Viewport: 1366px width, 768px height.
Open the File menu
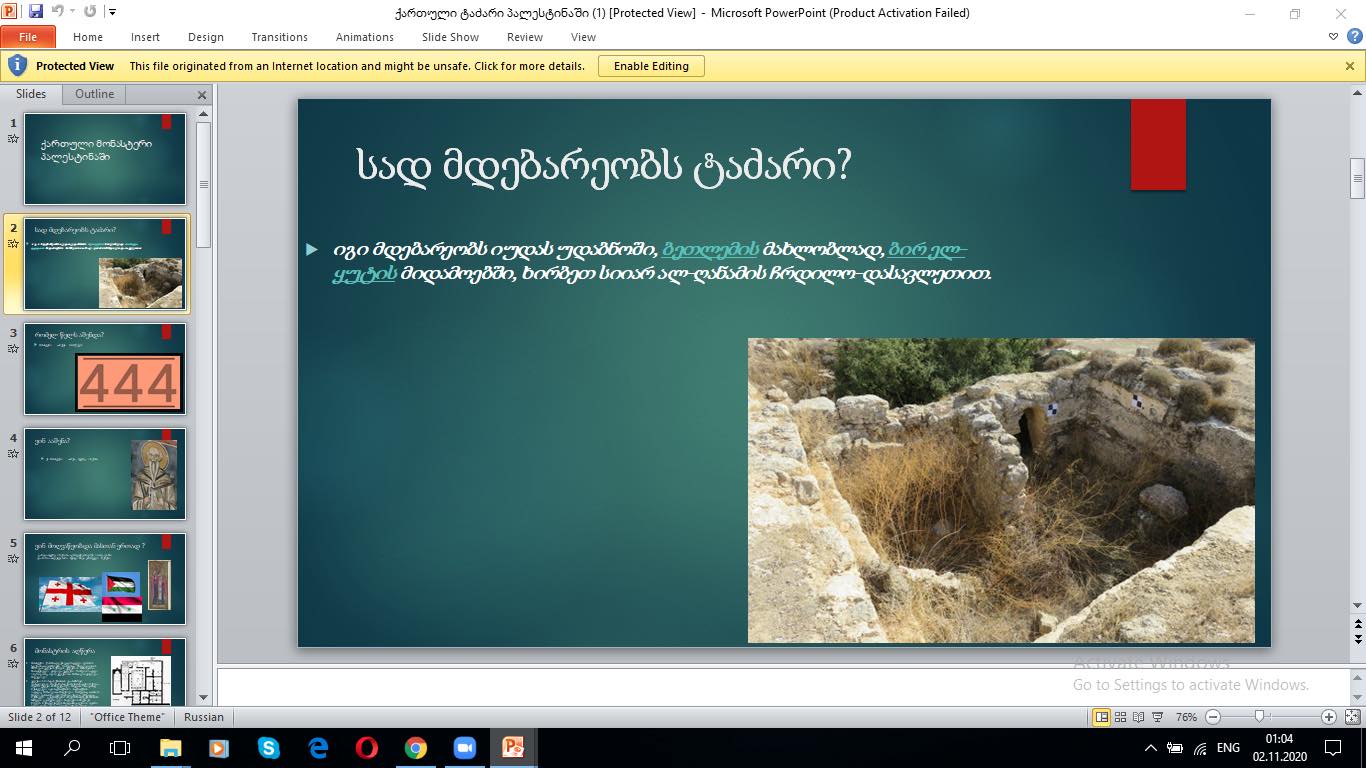tap(27, 37)
